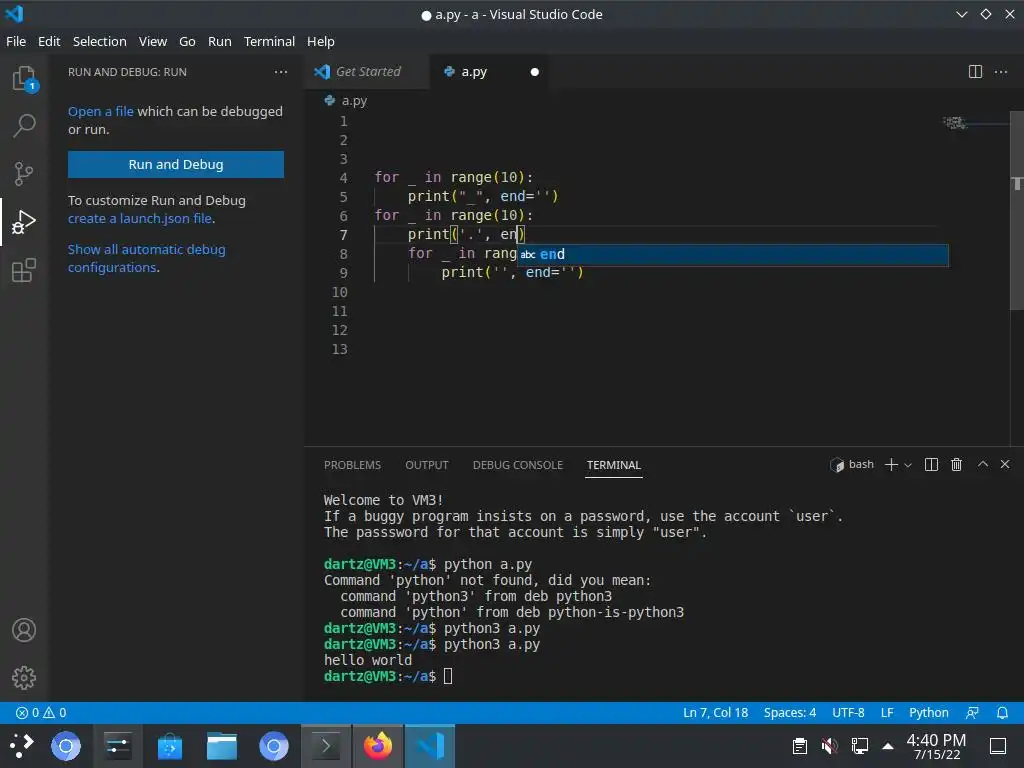Open the Source Control view
The image size is (1024, 768).
[24, 174]
